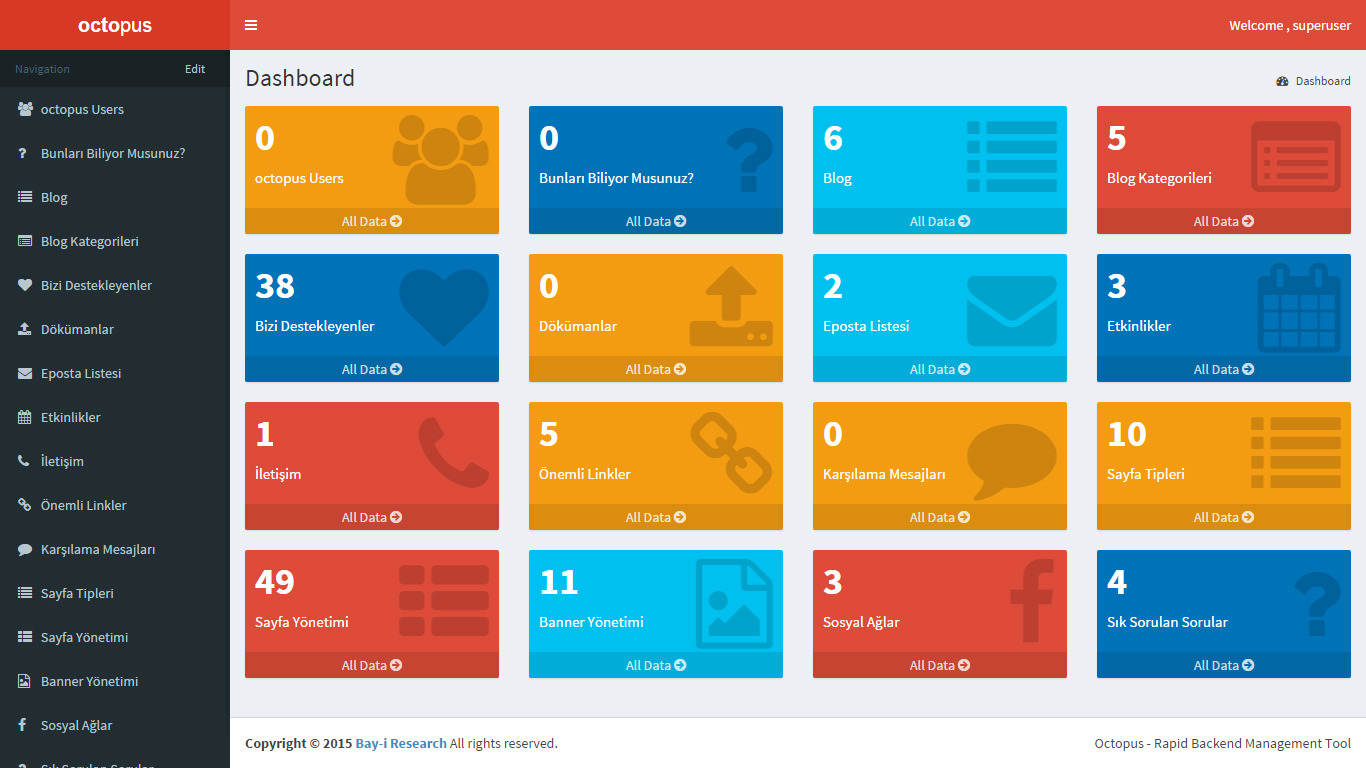Select the Dökümanlar upload icon
The height and width of the screenshot is (768, 1366).
733,303
